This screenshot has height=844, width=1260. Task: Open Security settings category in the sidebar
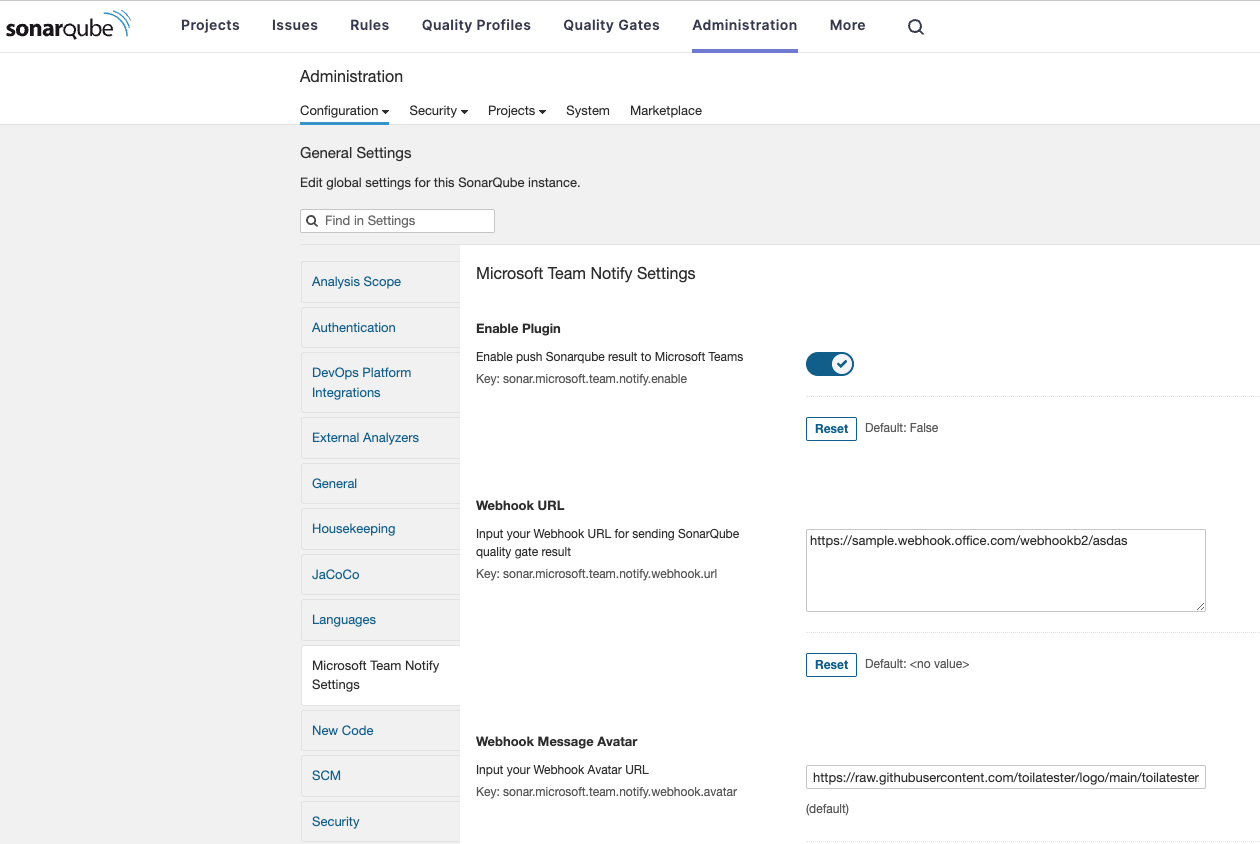pos(380,822)
